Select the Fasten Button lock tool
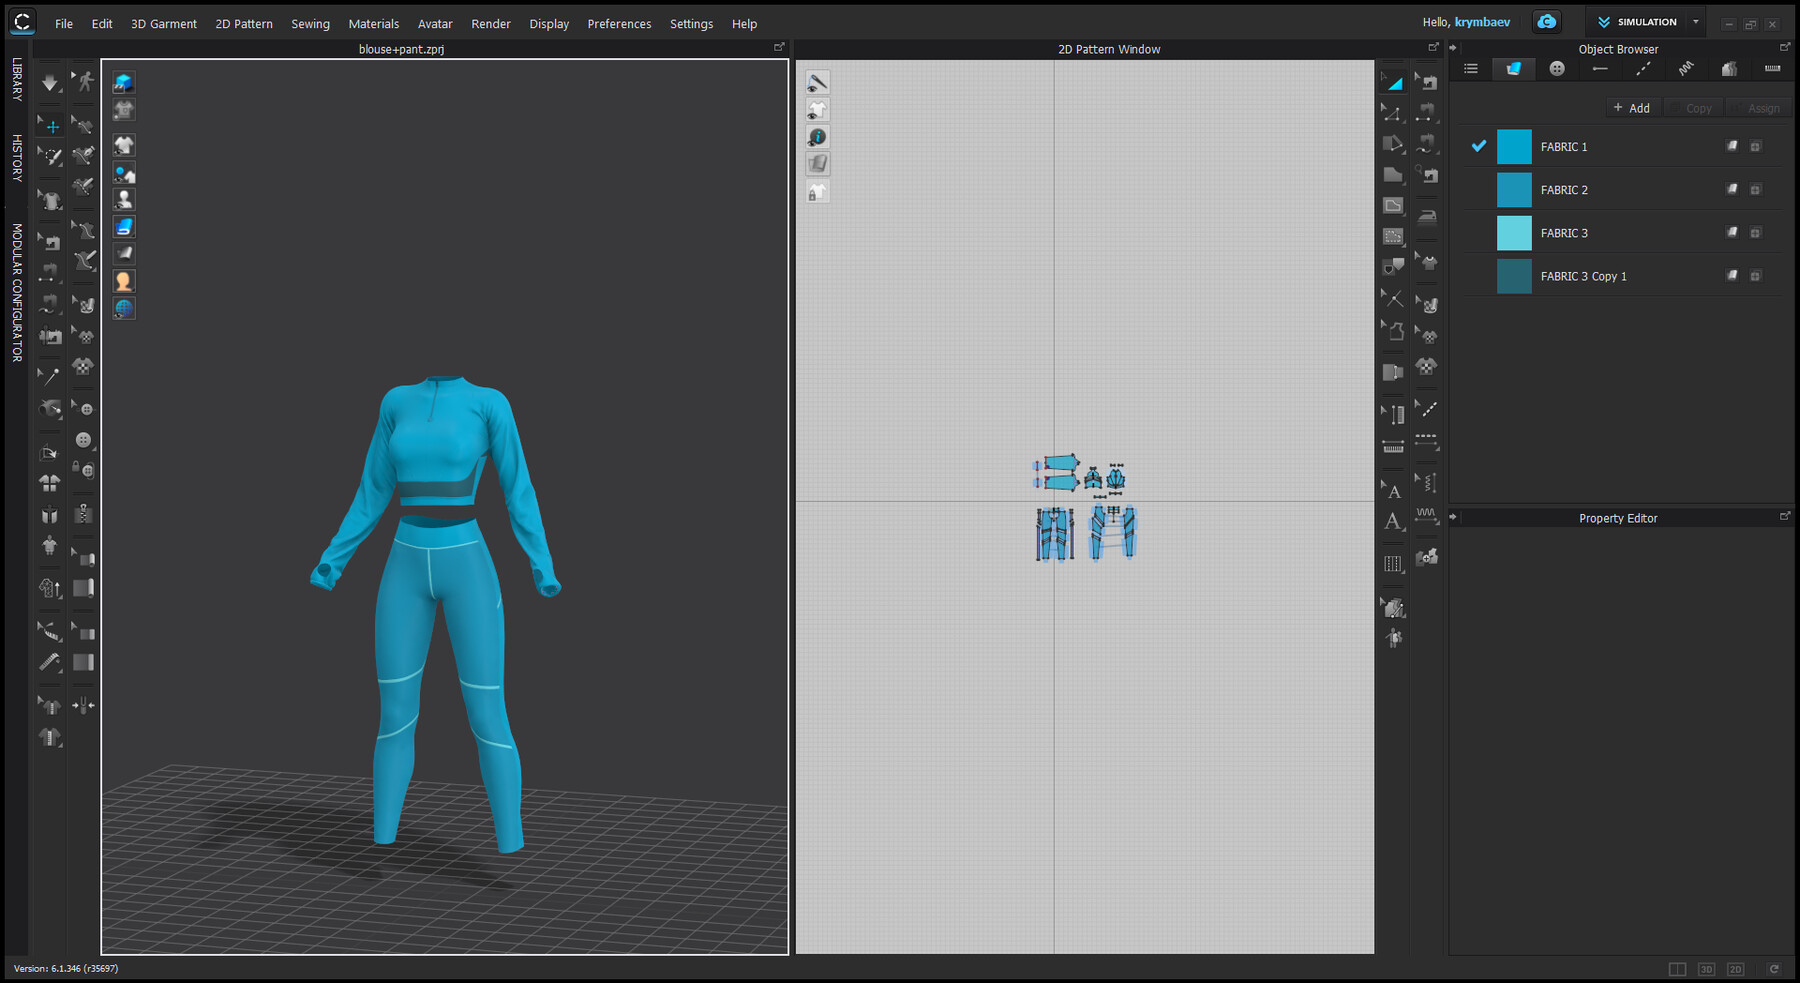 pyautogui.click(x=84, y=469)
